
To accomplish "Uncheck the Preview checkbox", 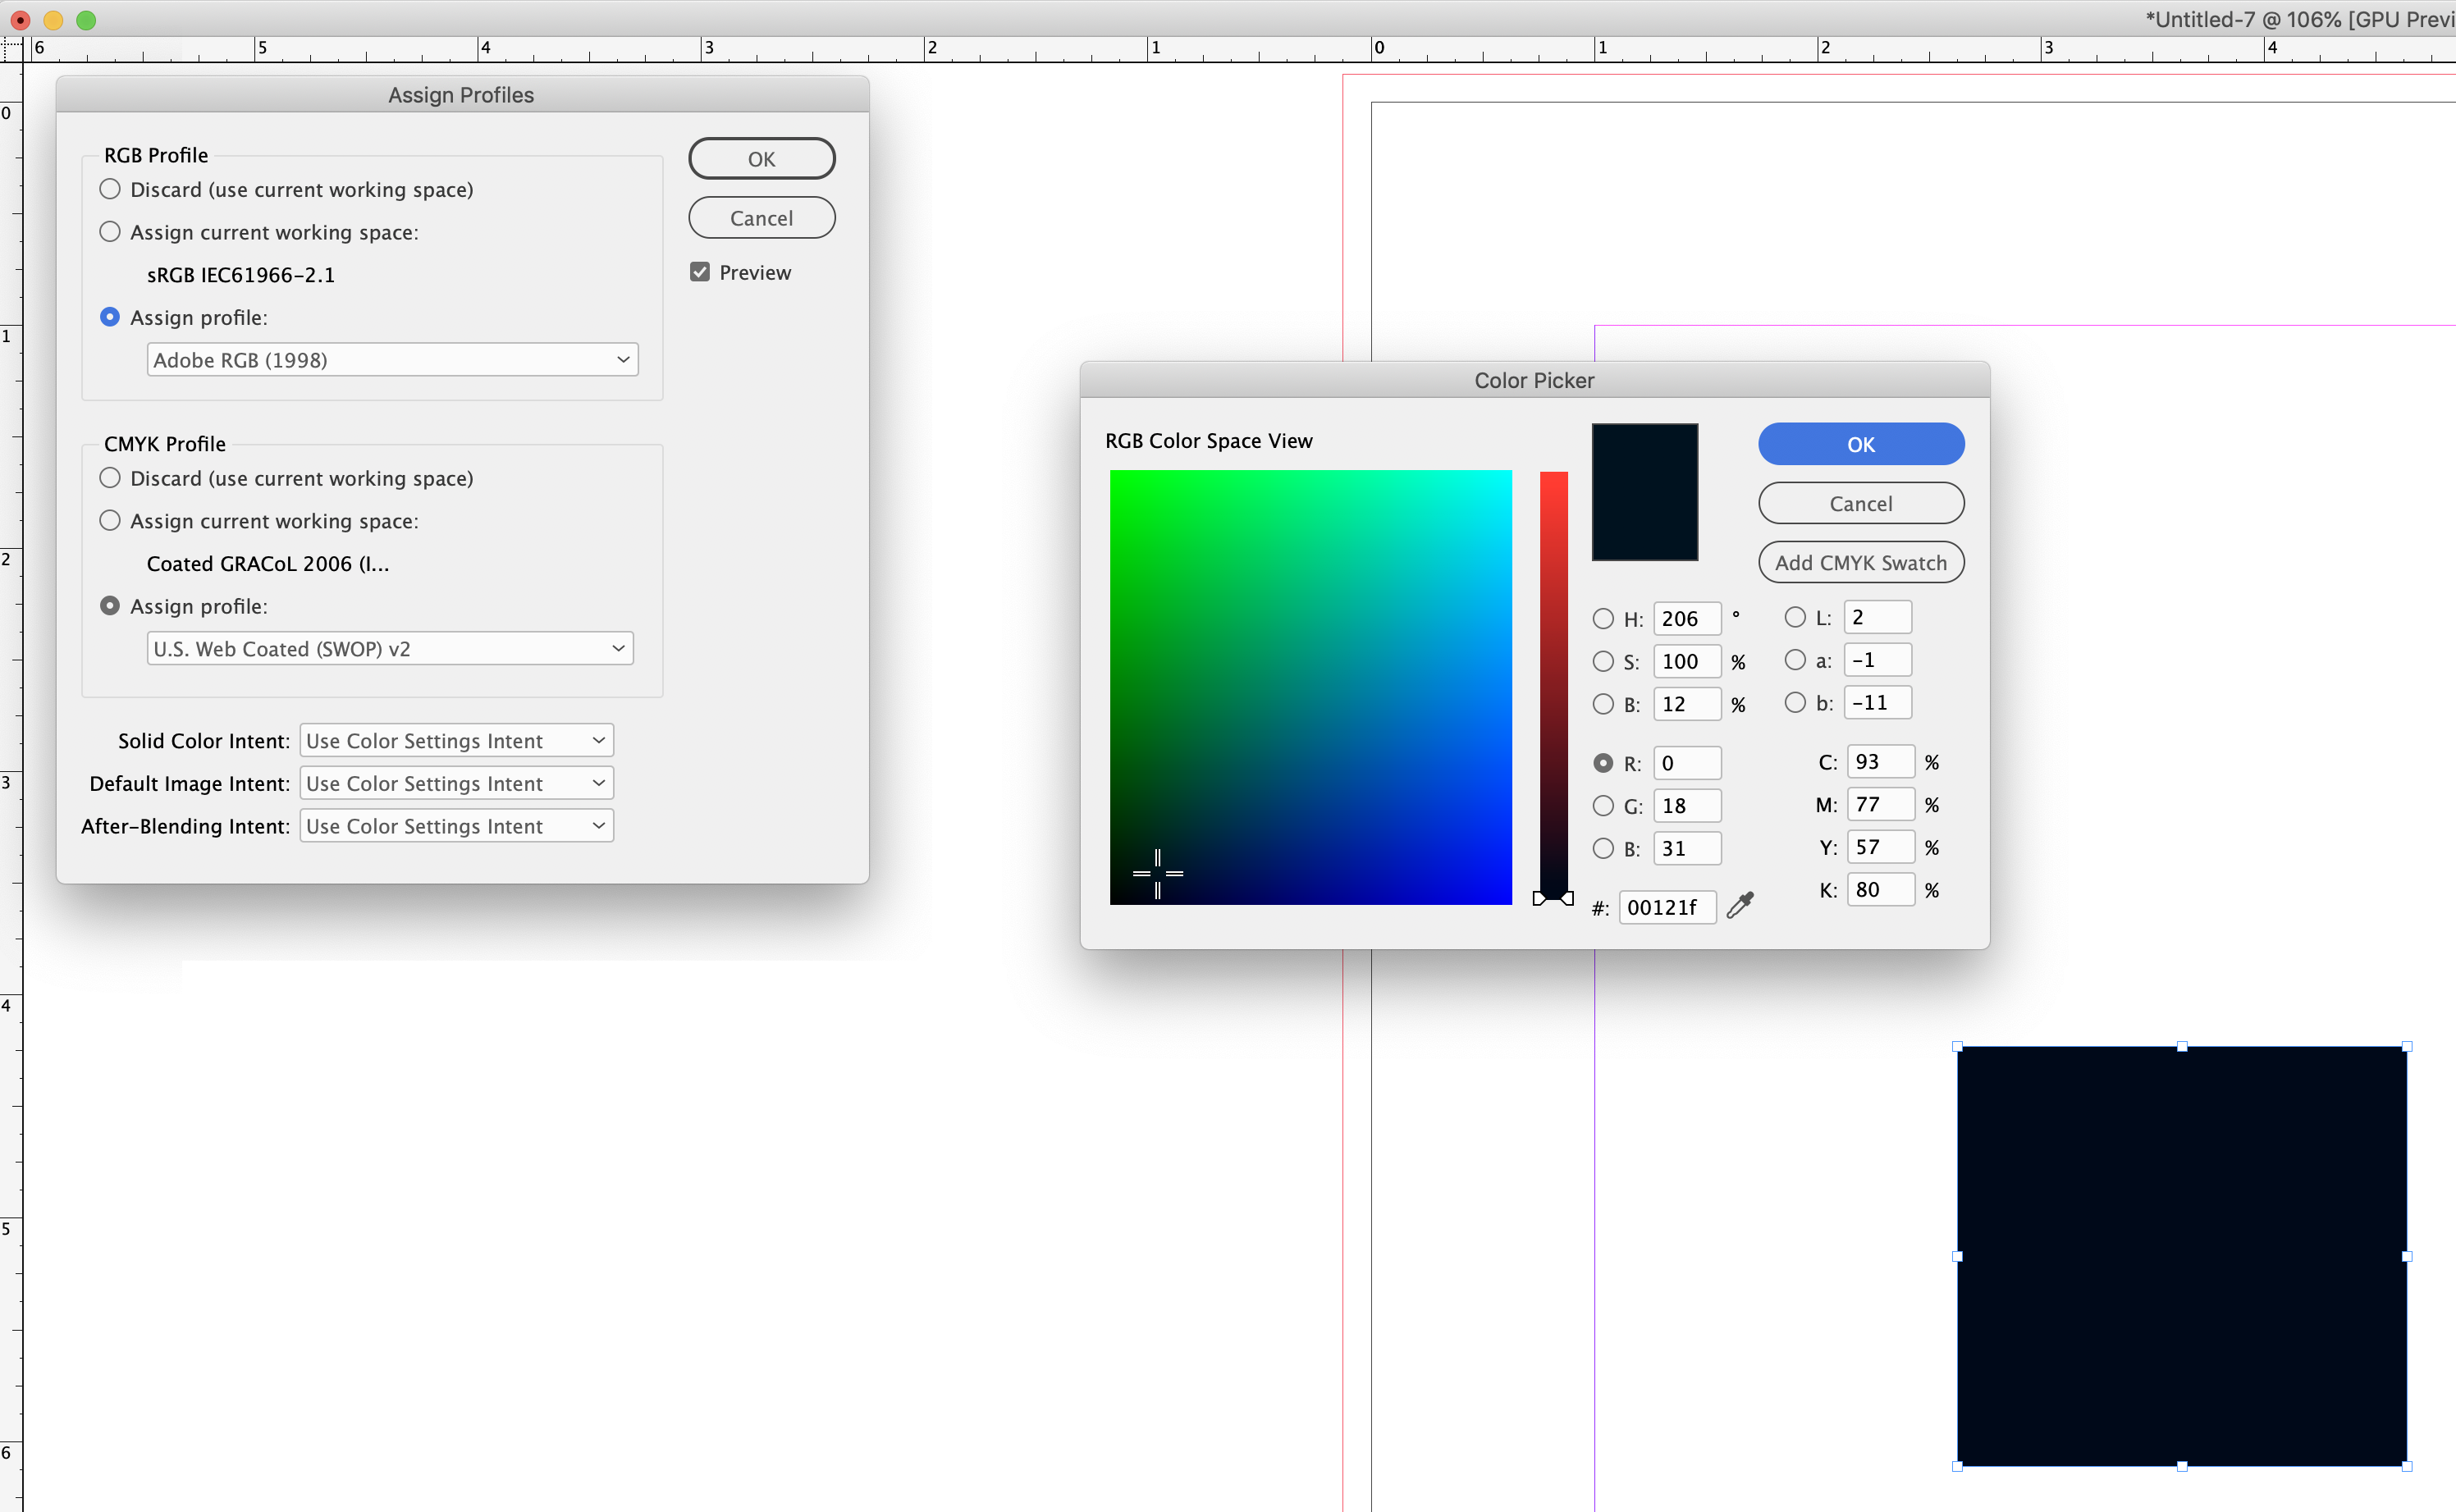I will pyautogui.click(x=699, y=271).
